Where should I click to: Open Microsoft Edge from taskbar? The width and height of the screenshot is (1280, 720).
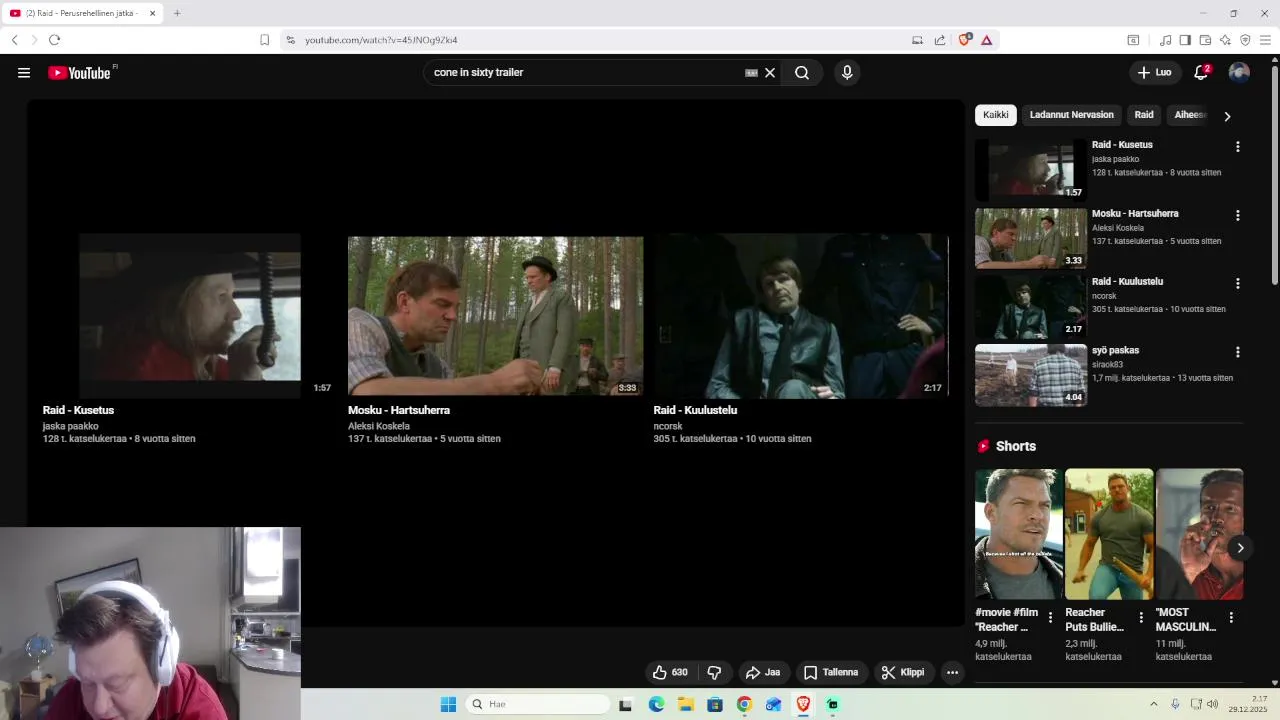[656, 704]
